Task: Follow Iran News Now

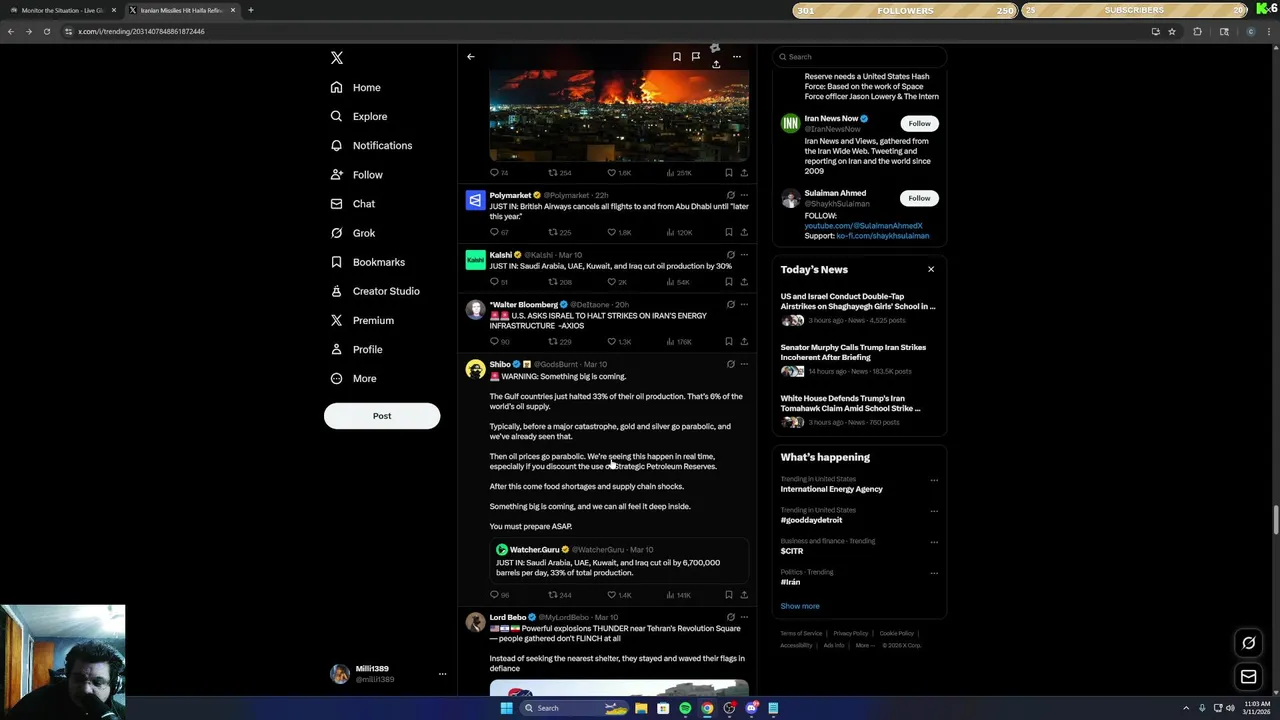Action: [919, 123]
